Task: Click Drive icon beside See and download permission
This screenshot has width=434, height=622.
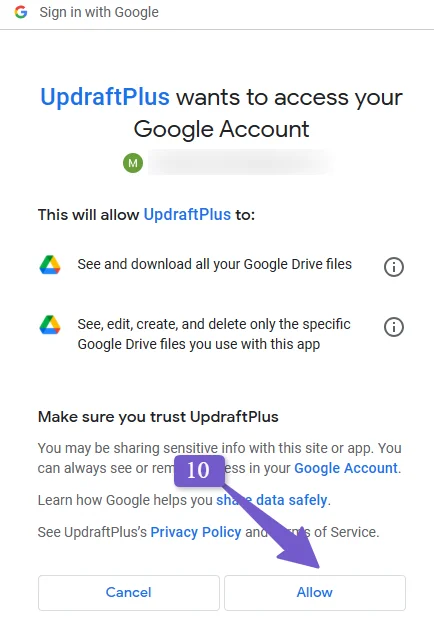Action: click(x=50, y=265)
